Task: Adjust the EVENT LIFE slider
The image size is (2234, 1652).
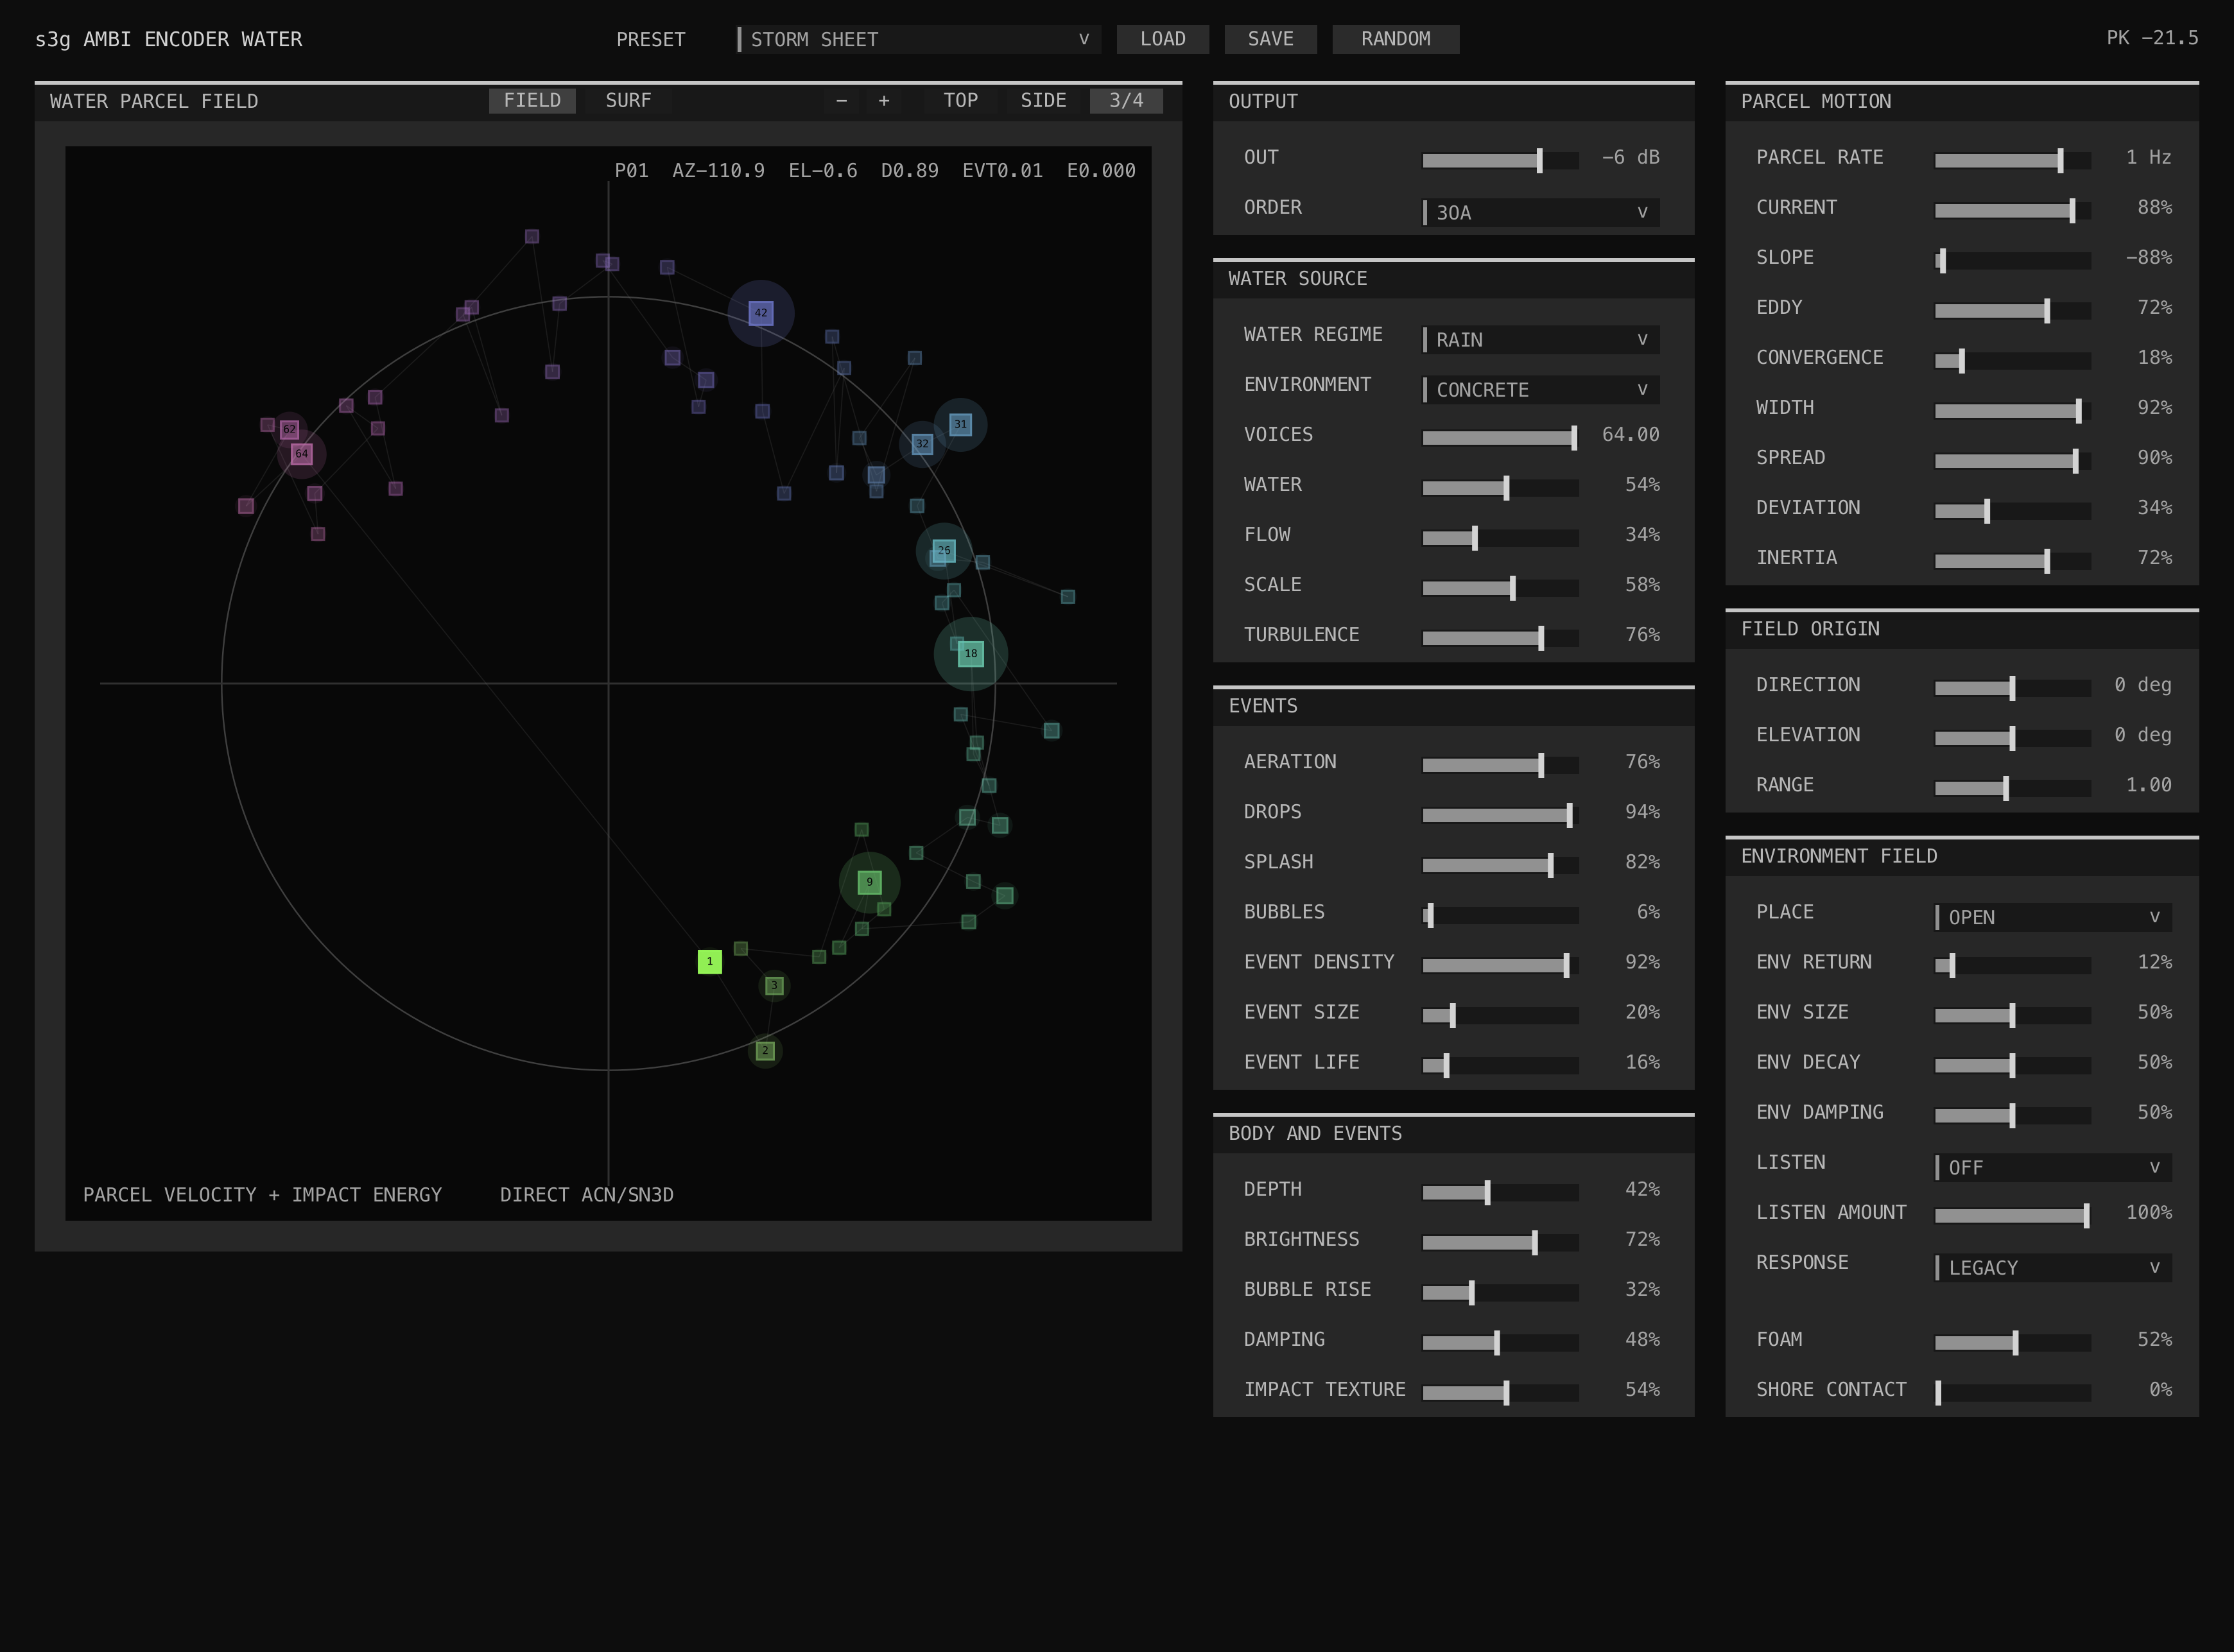Action: click(x=1501, y=1064)
